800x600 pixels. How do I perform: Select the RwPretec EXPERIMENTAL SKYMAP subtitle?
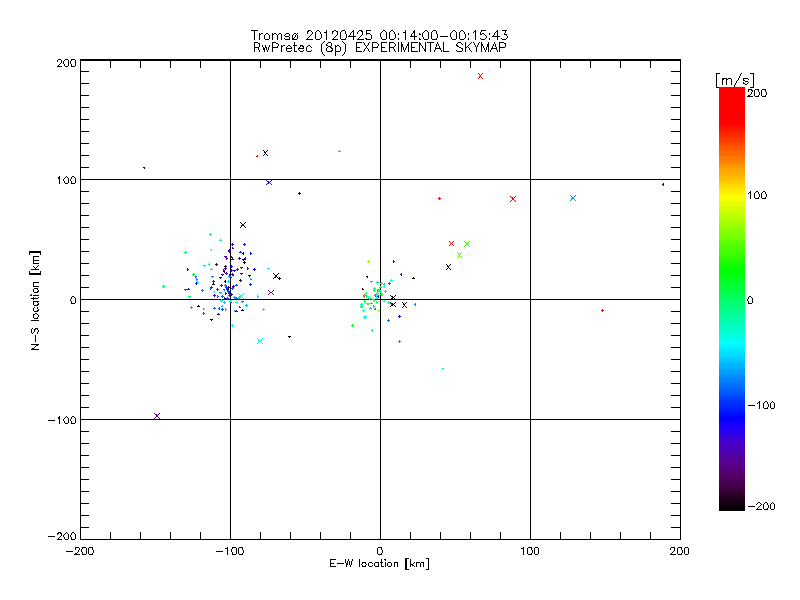[379, 47]
